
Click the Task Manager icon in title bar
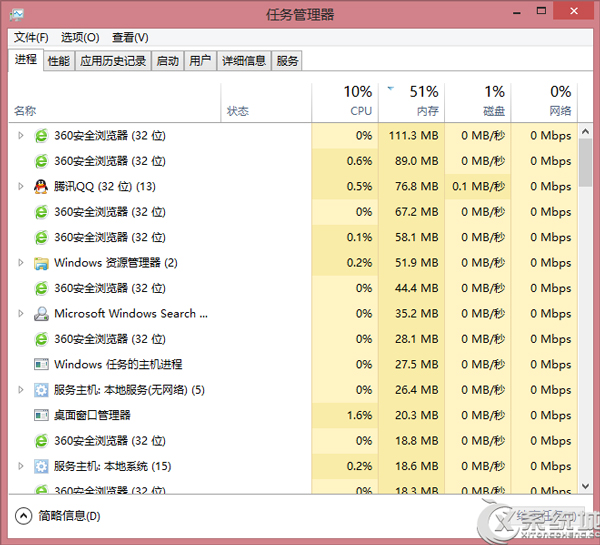pyautogui.click(x=17, y=15)
